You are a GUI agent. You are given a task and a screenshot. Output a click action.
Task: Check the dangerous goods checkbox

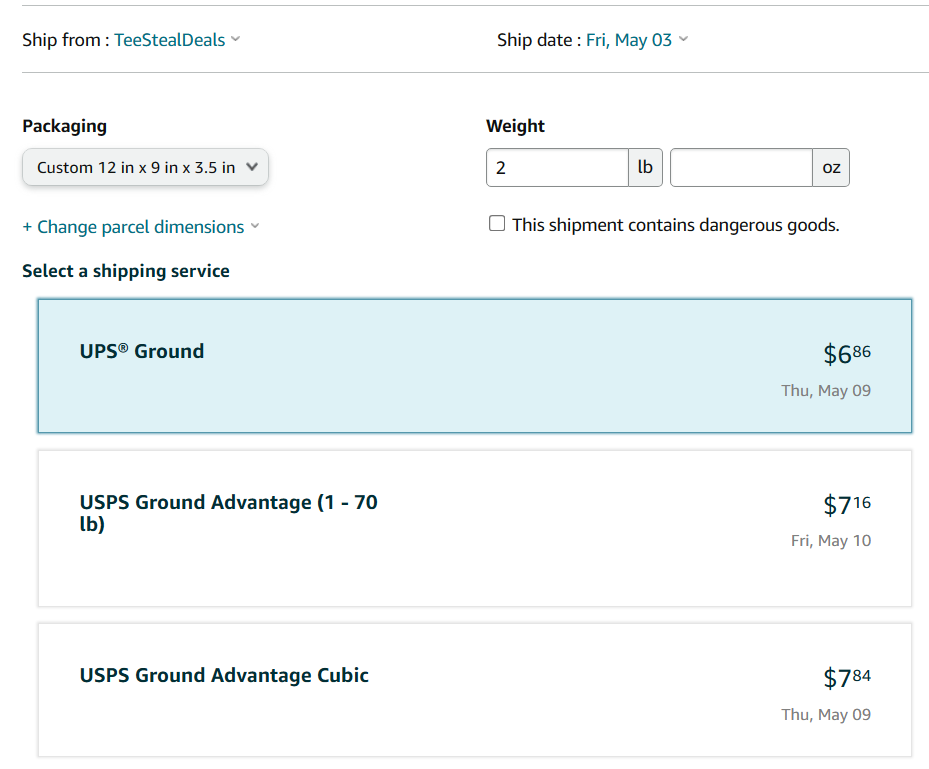497,223
